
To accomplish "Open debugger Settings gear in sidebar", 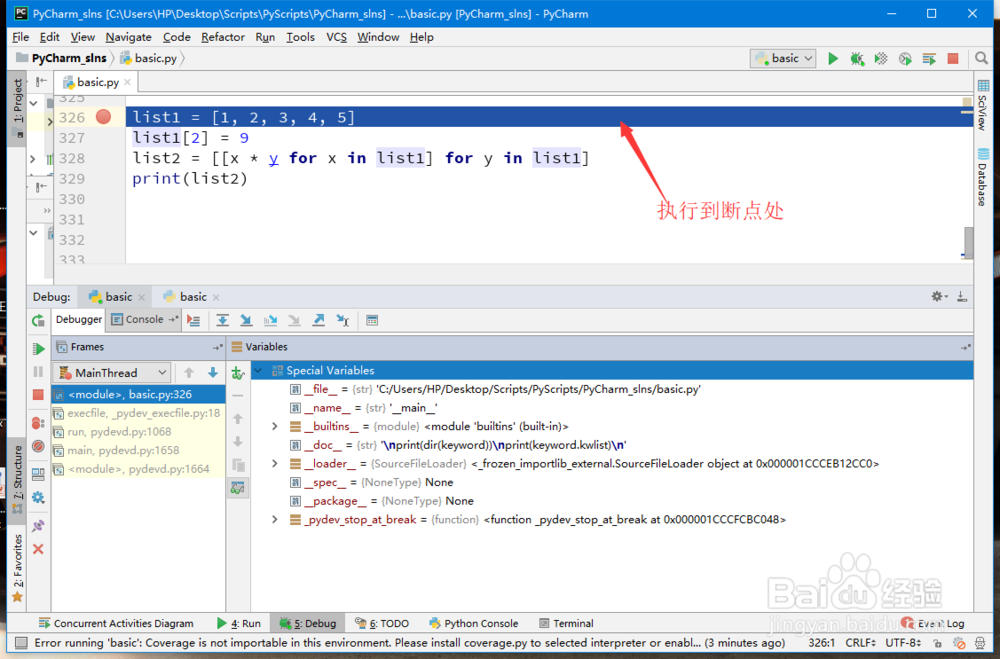I will 38,498.
